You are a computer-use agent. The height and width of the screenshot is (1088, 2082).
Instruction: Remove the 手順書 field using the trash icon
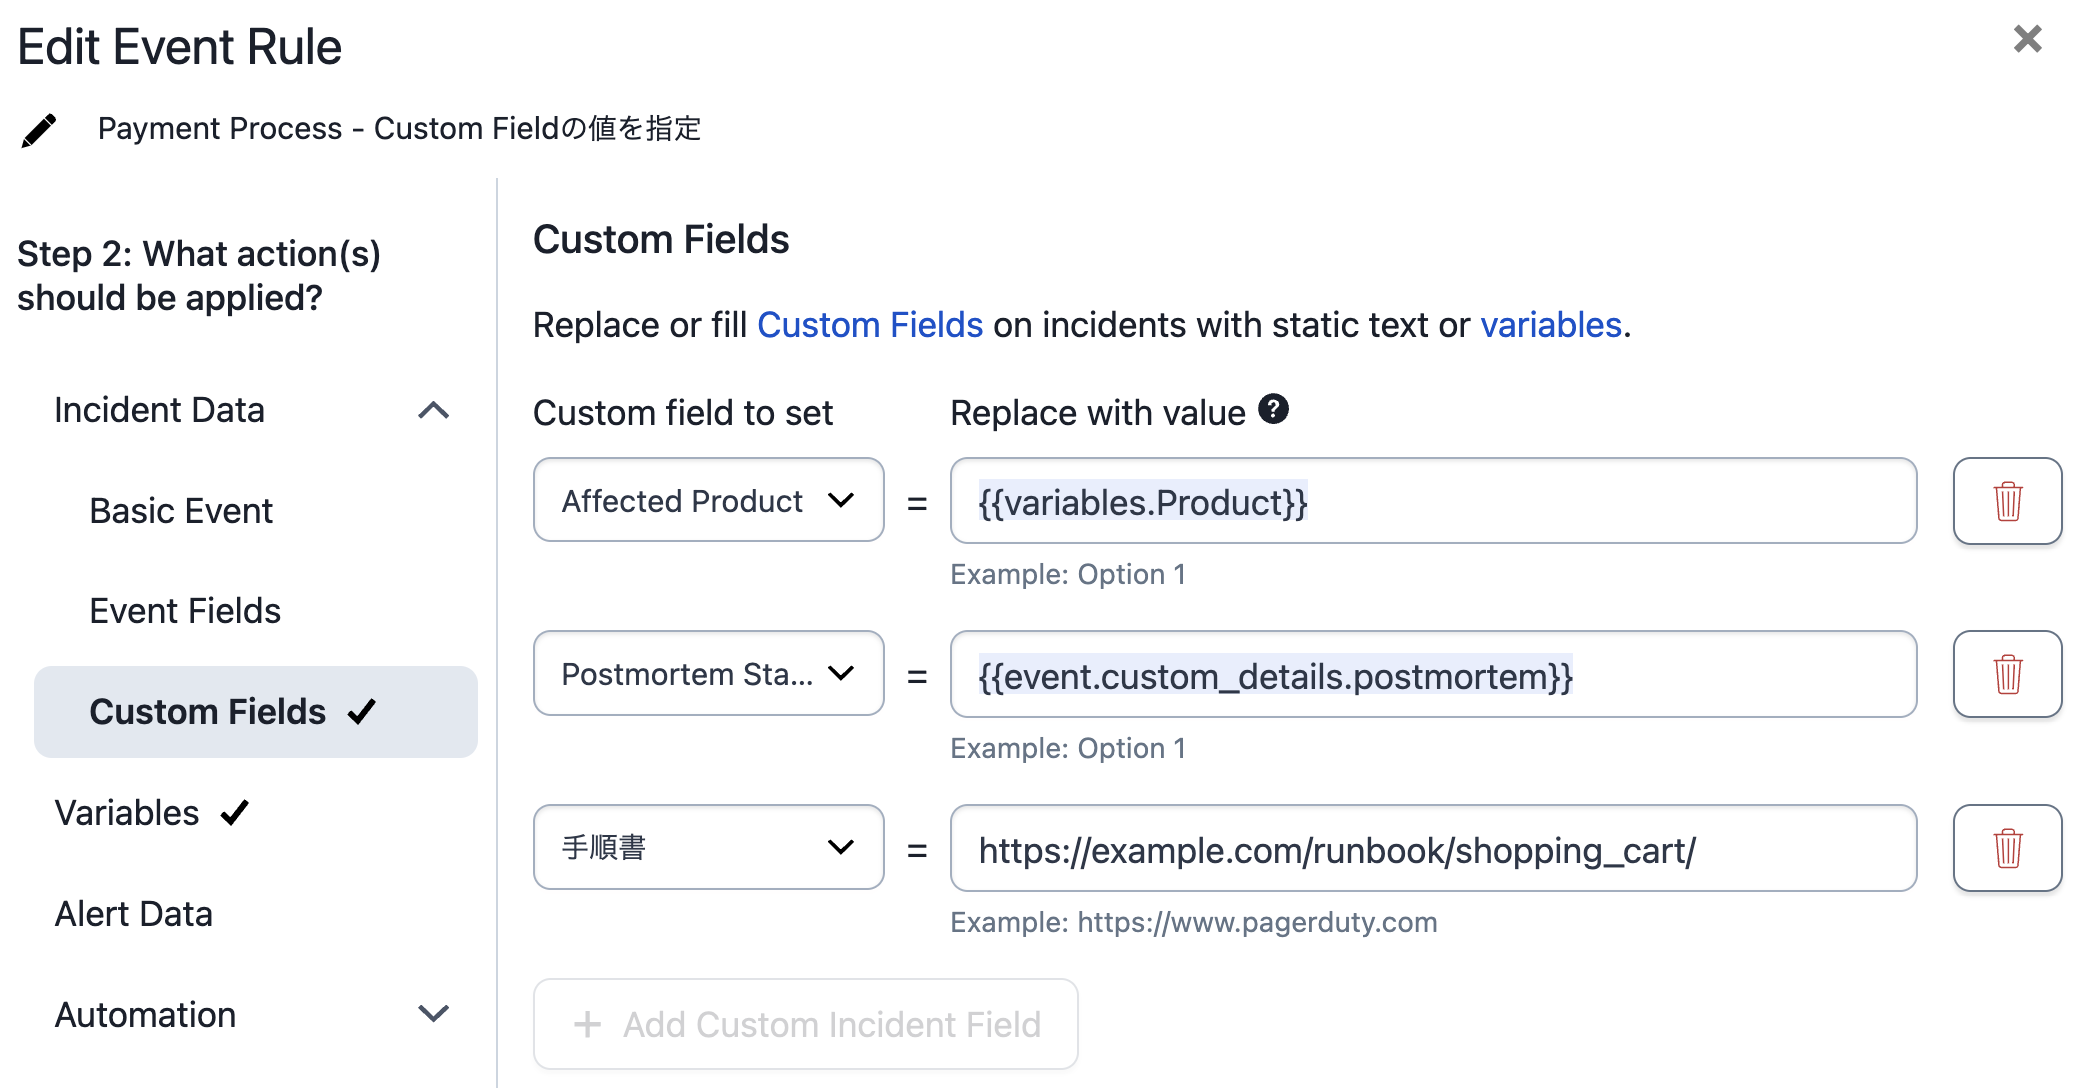pyautogui.click(x=2006, y=847)
